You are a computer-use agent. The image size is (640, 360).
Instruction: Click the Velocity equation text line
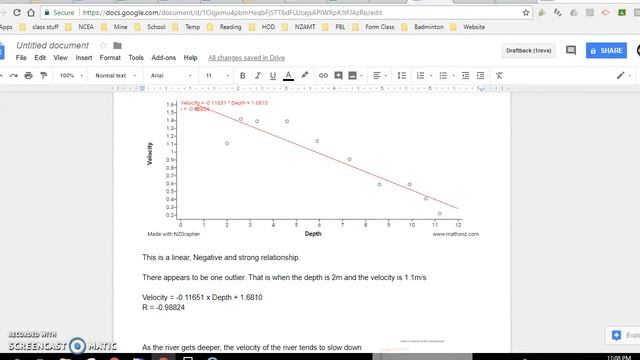point(202,298)
